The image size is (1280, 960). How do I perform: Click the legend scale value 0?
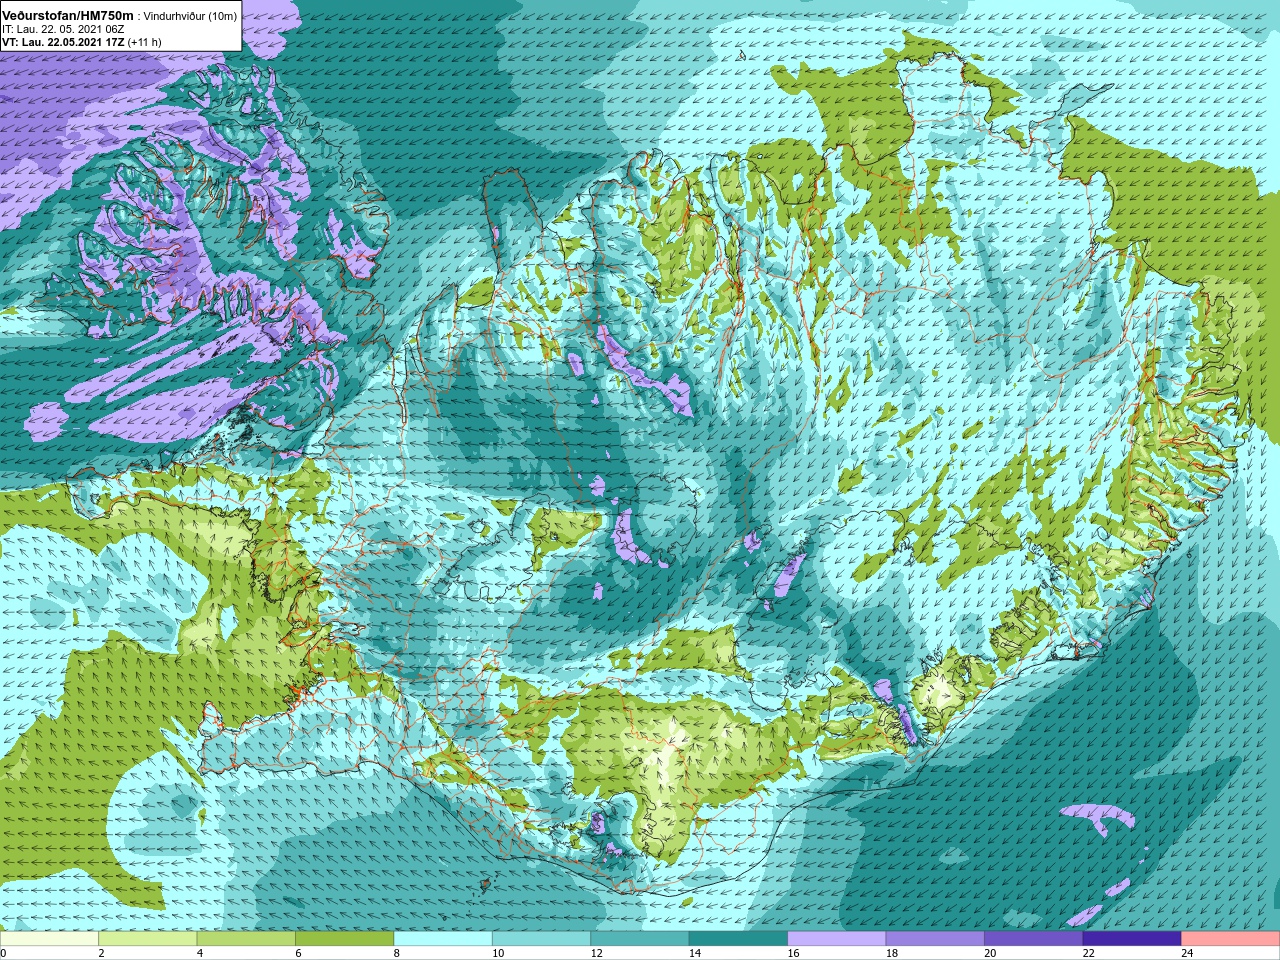click(x=3, y=953)
